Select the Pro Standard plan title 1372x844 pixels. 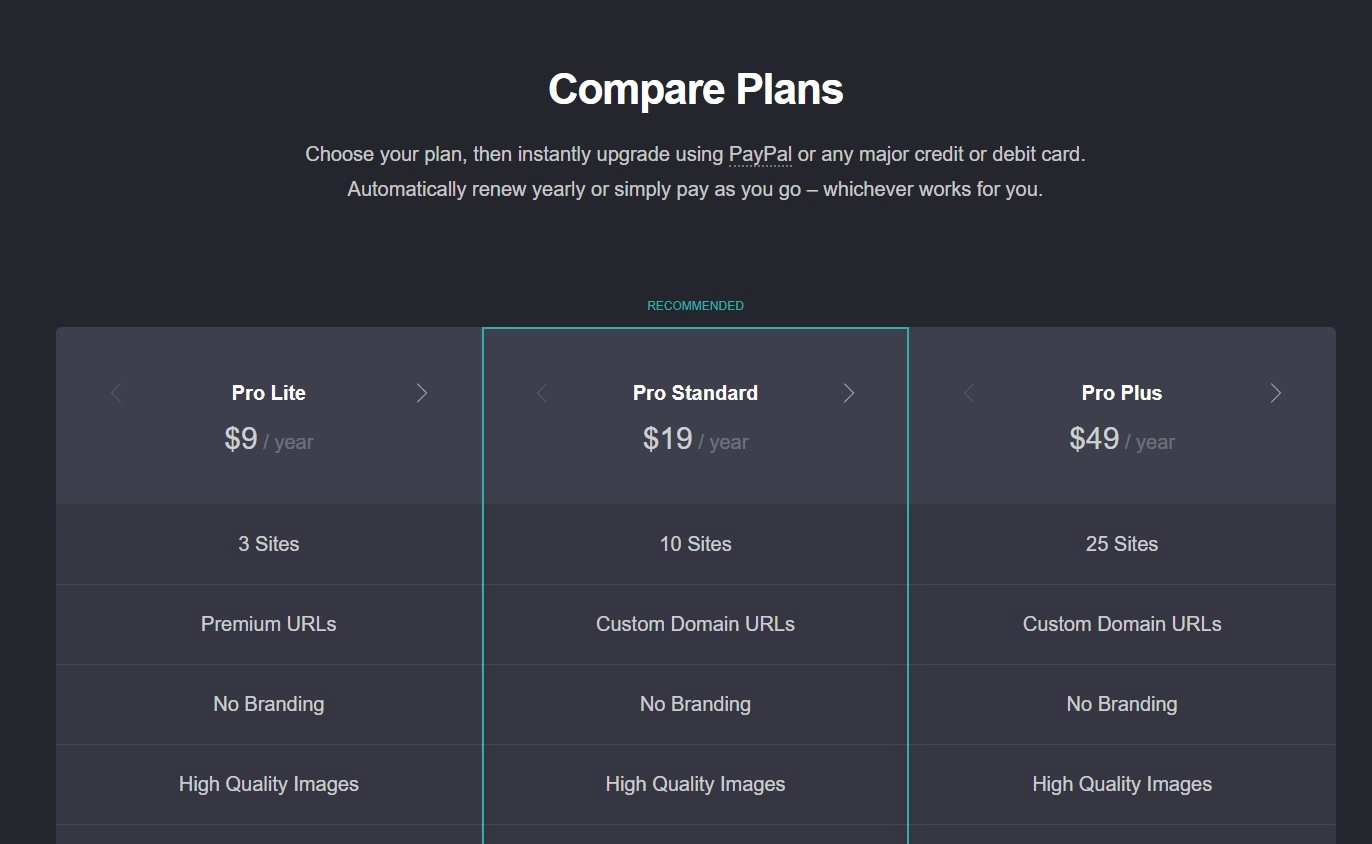[x=695, y=393]
